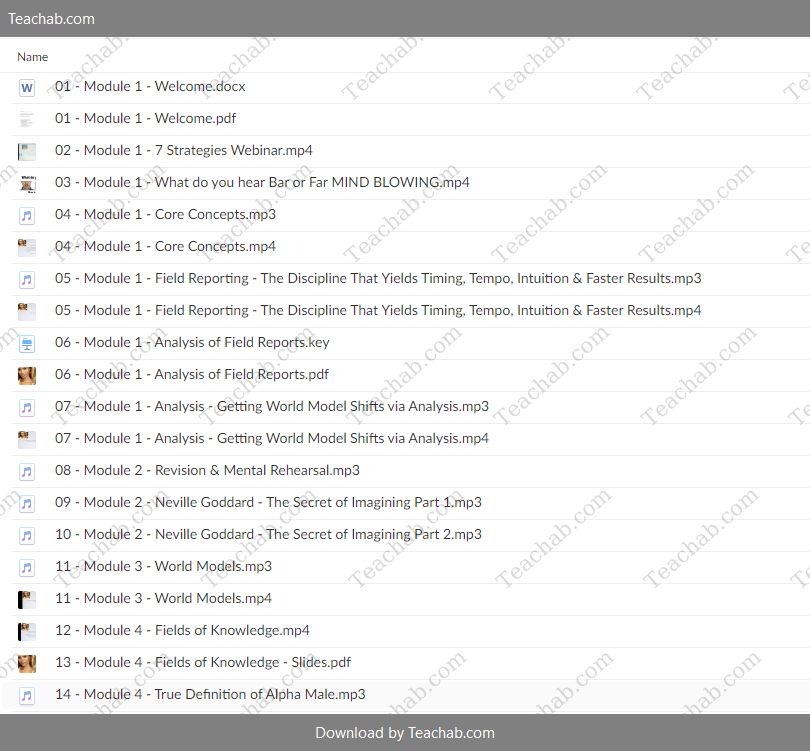810x751 pixels.
Task: Click the audio icon for Secret of Imagining Part 2
Action: [x=27, y=536]
